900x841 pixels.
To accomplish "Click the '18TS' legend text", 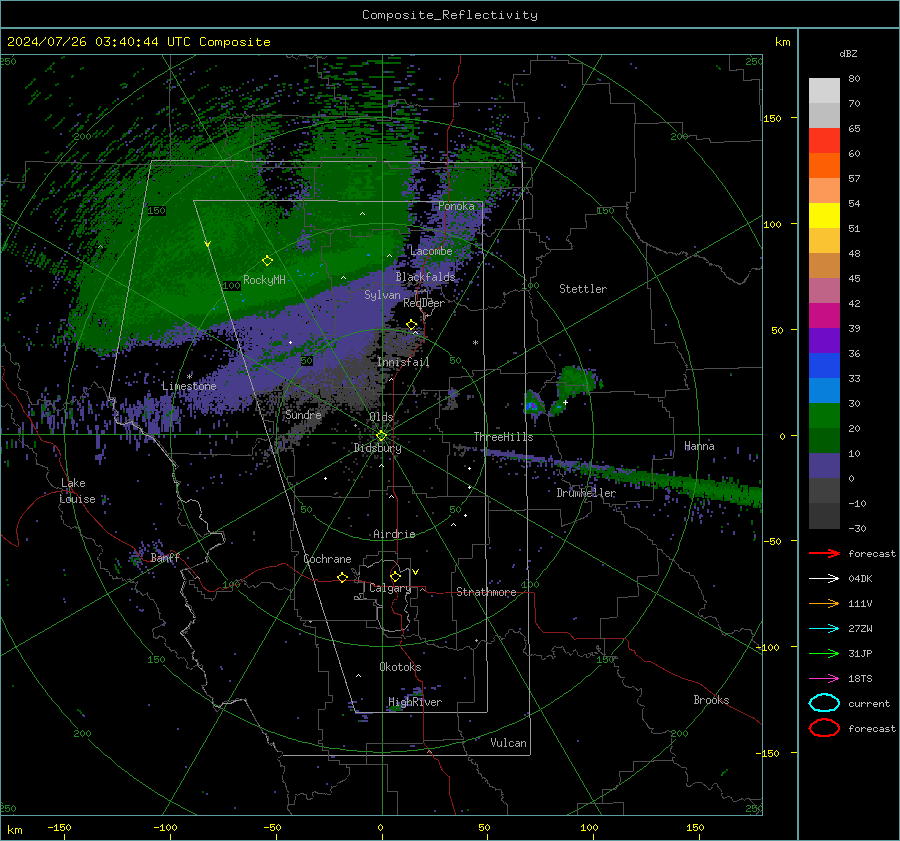I will [860, 679].
